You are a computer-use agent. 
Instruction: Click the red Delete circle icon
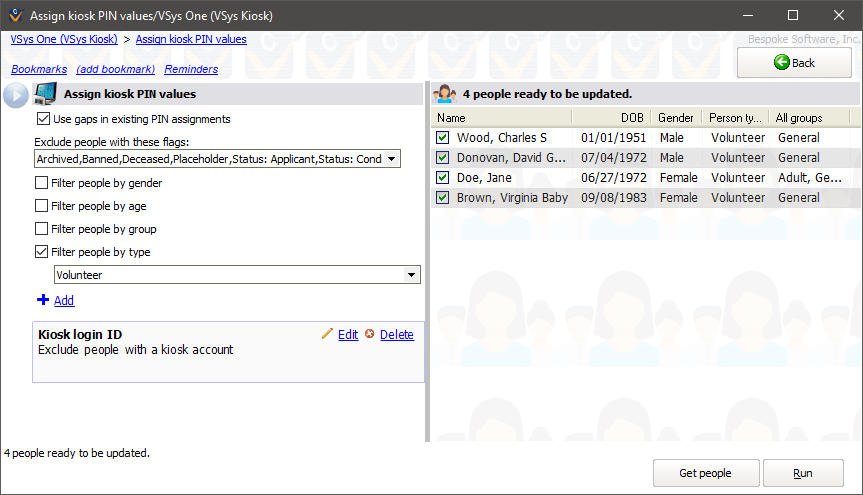click(x=370, y=334)
